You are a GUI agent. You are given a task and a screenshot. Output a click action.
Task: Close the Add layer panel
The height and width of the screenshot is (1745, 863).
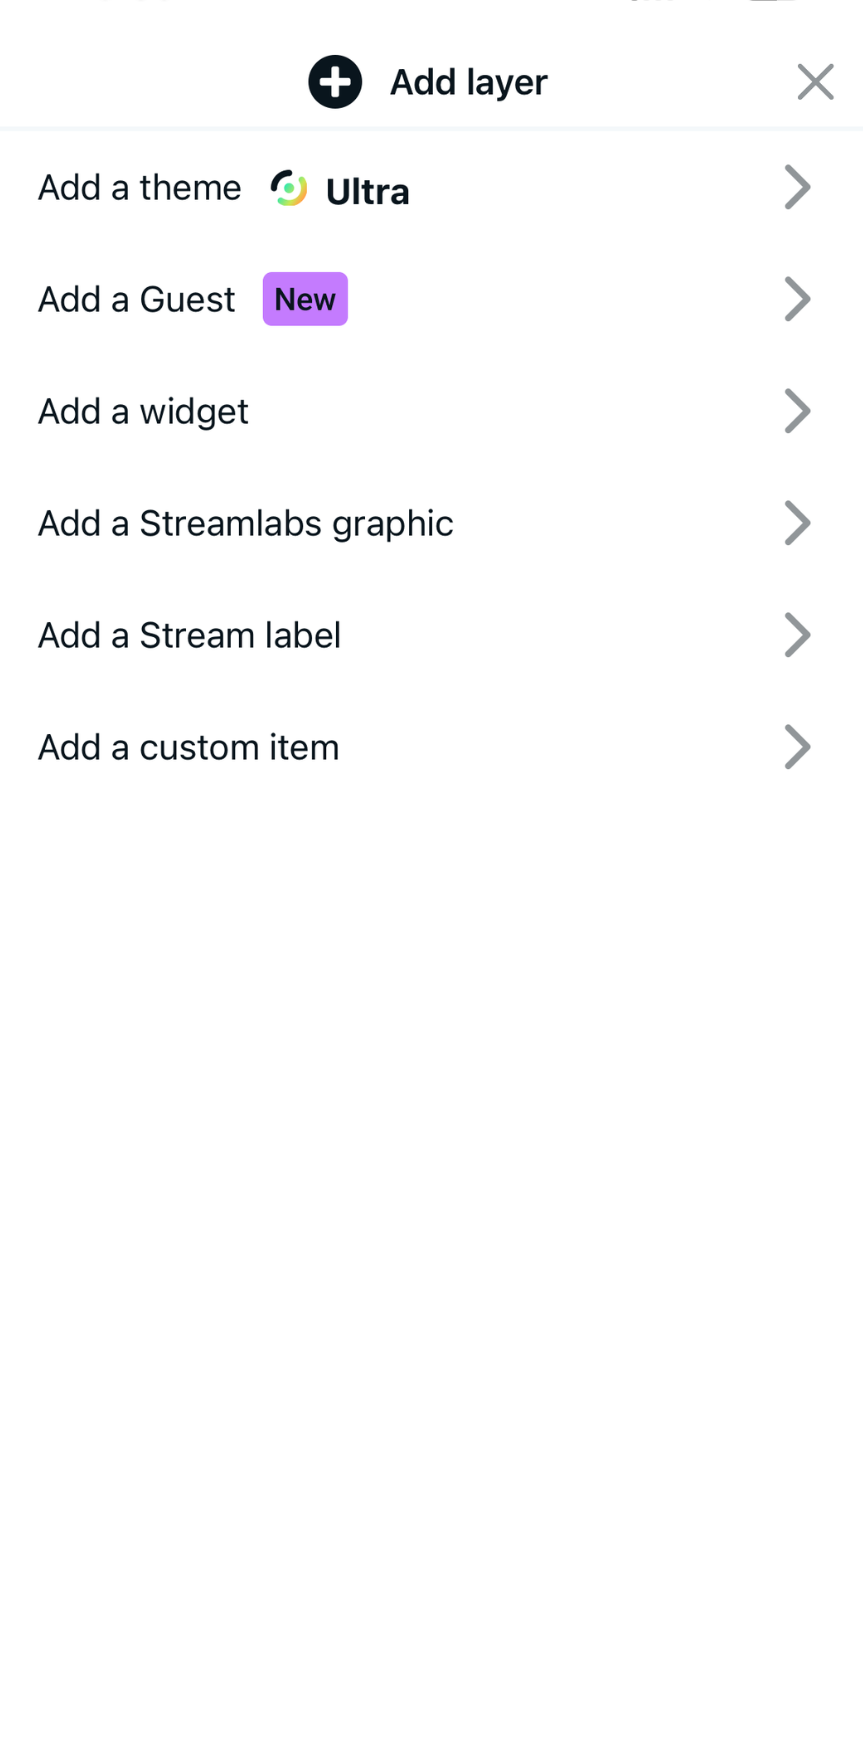point(815,82)
